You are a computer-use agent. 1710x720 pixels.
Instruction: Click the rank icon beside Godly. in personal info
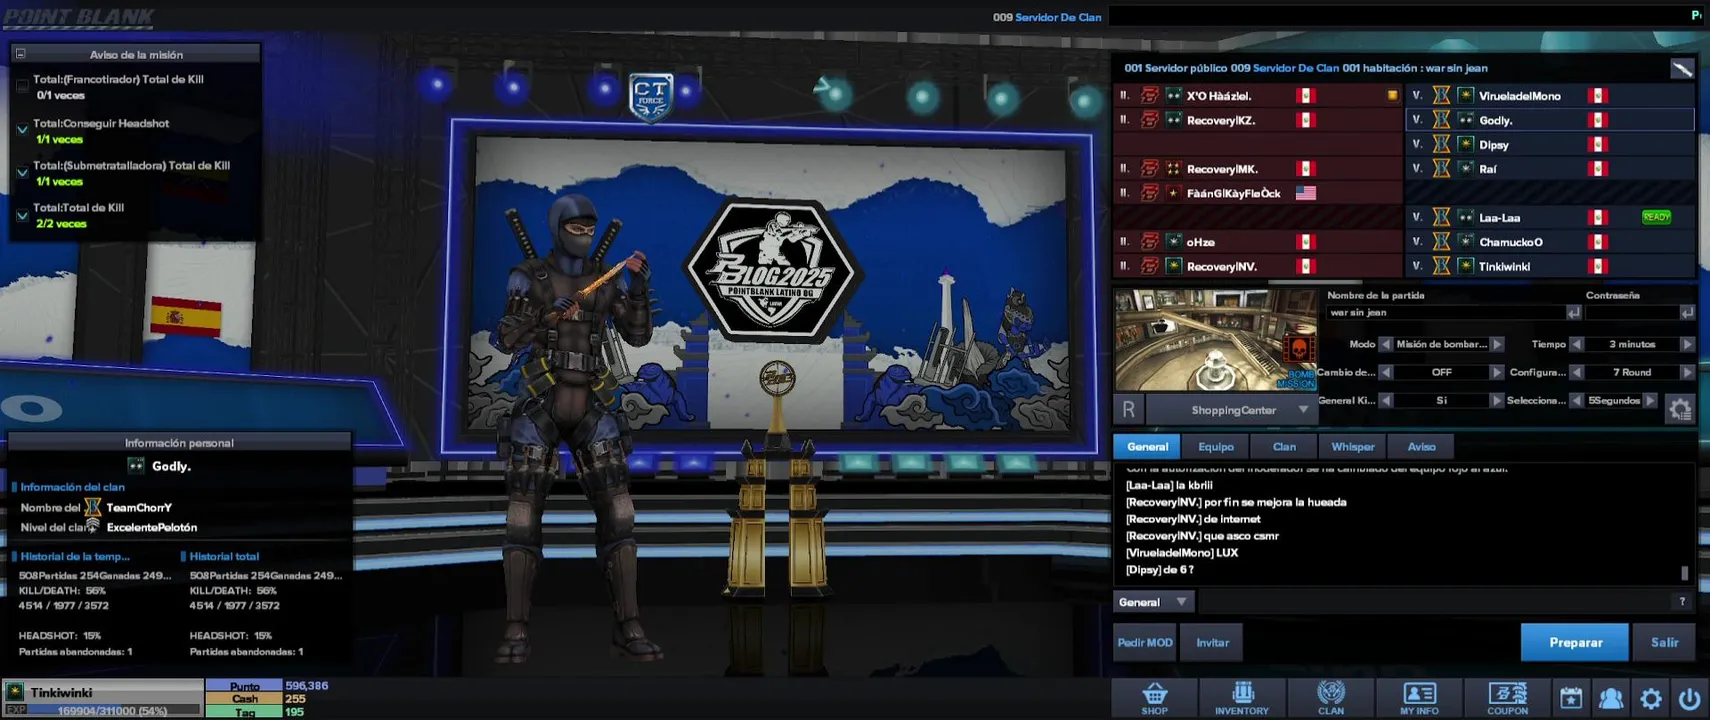pos(136,466)
